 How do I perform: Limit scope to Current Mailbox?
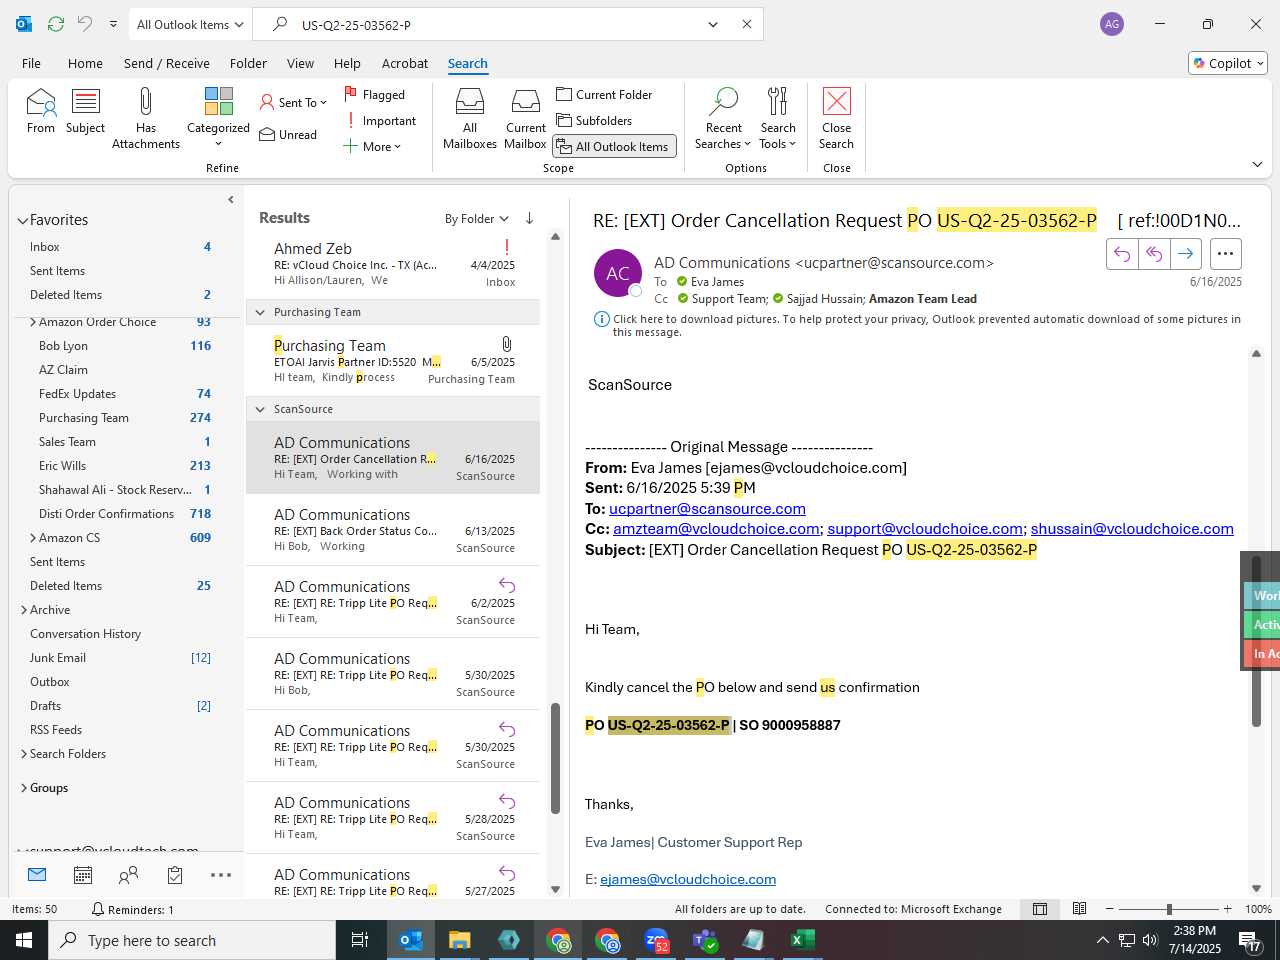(526, 118)
